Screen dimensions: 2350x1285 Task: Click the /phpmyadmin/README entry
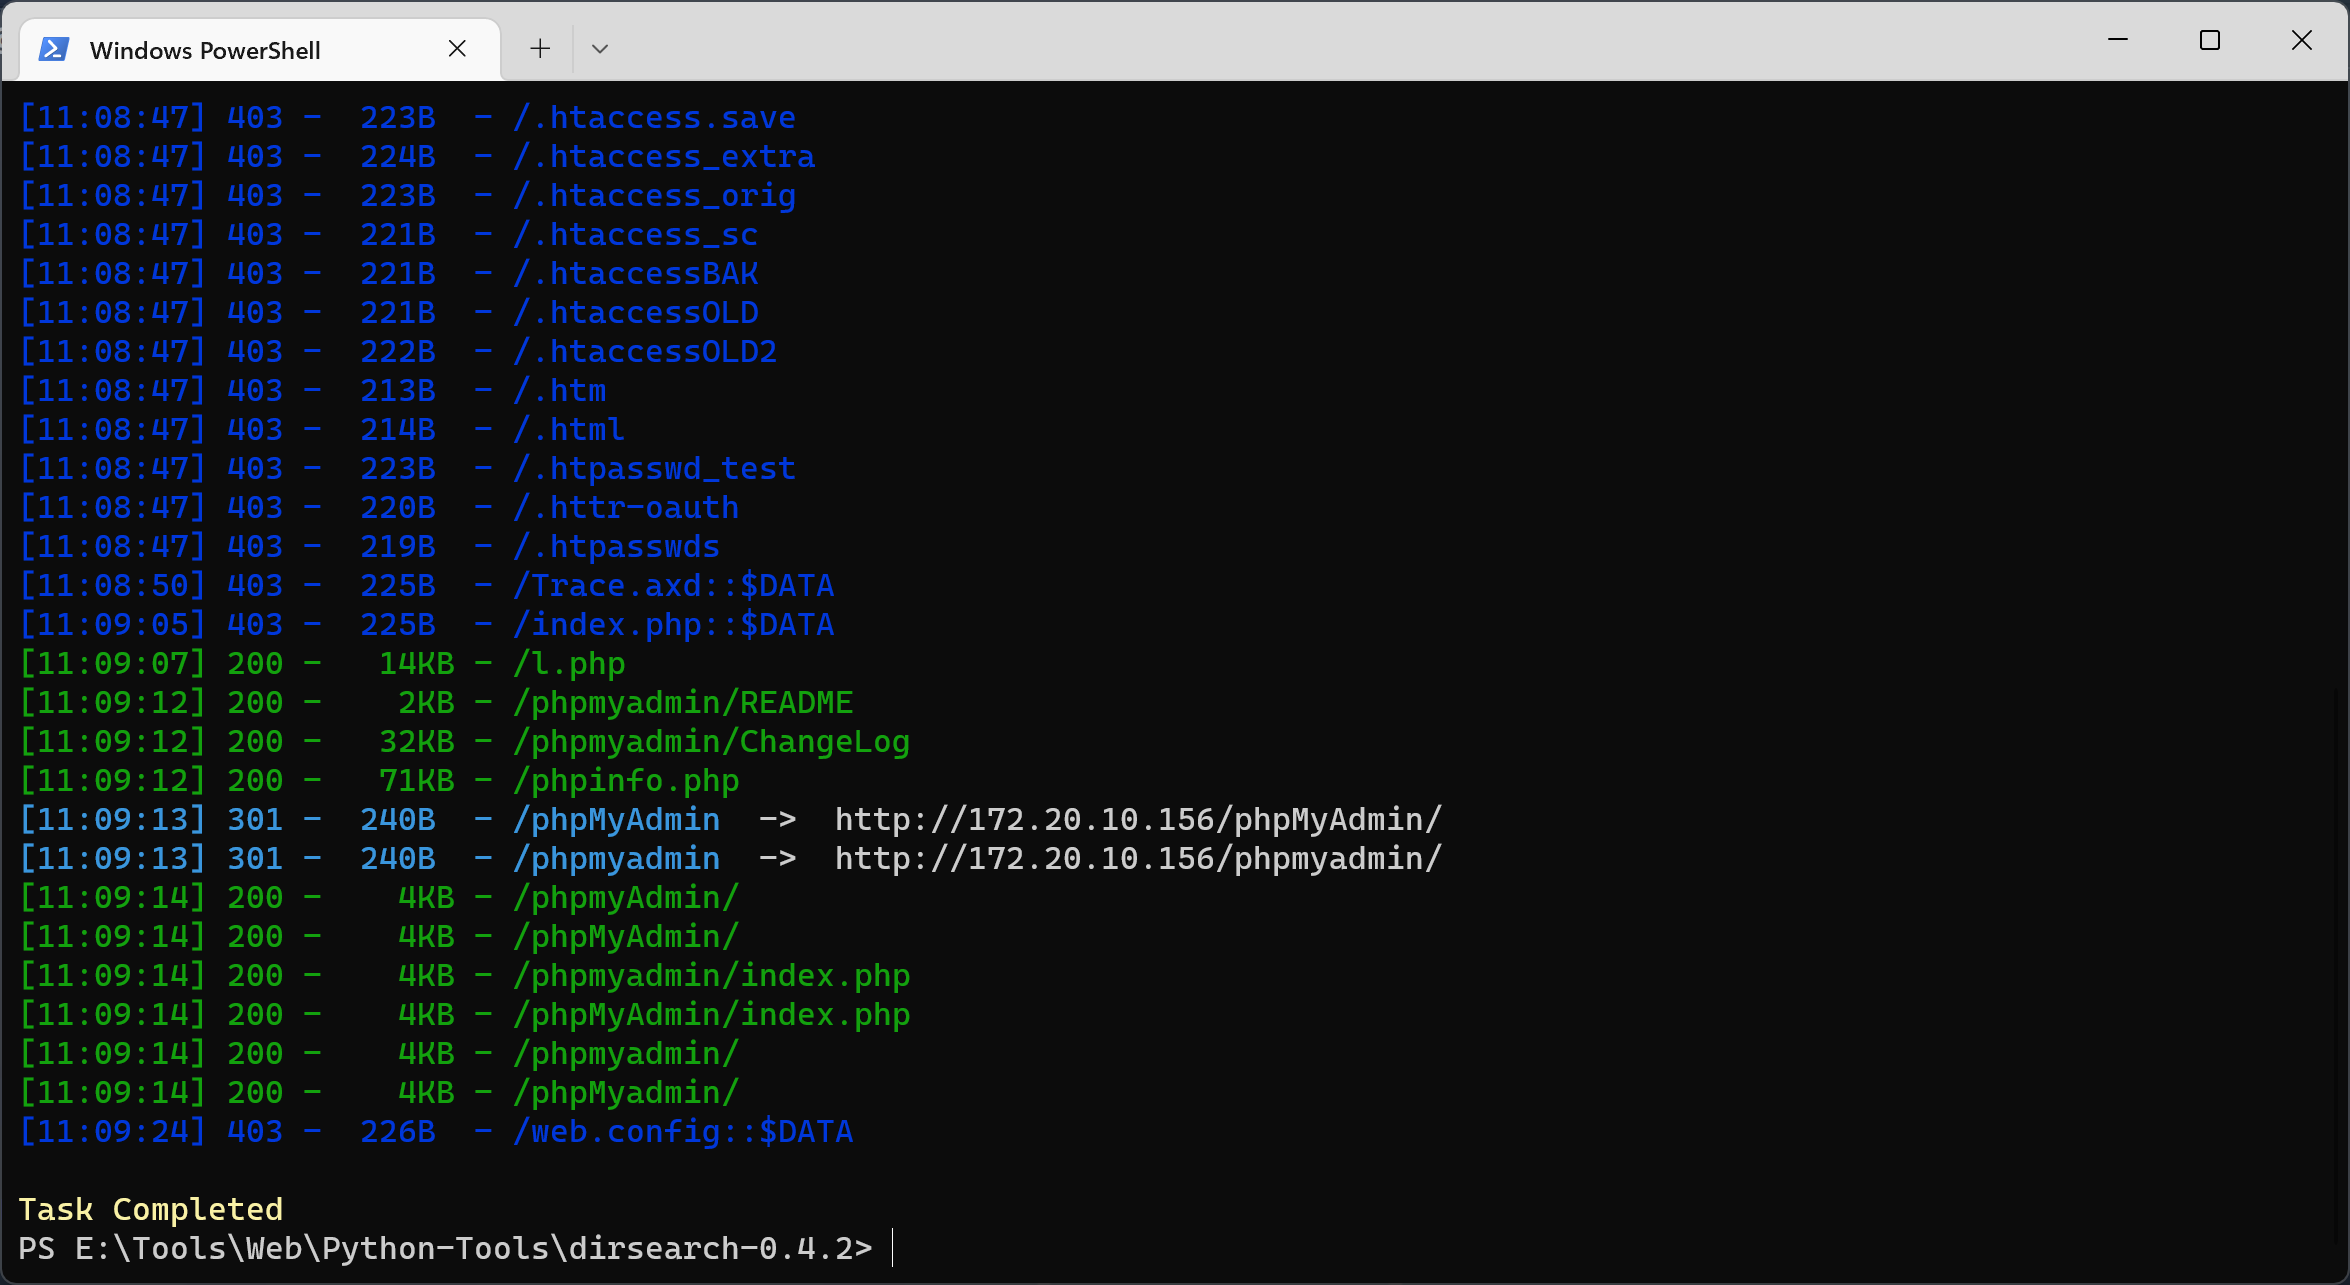point(682,703)
